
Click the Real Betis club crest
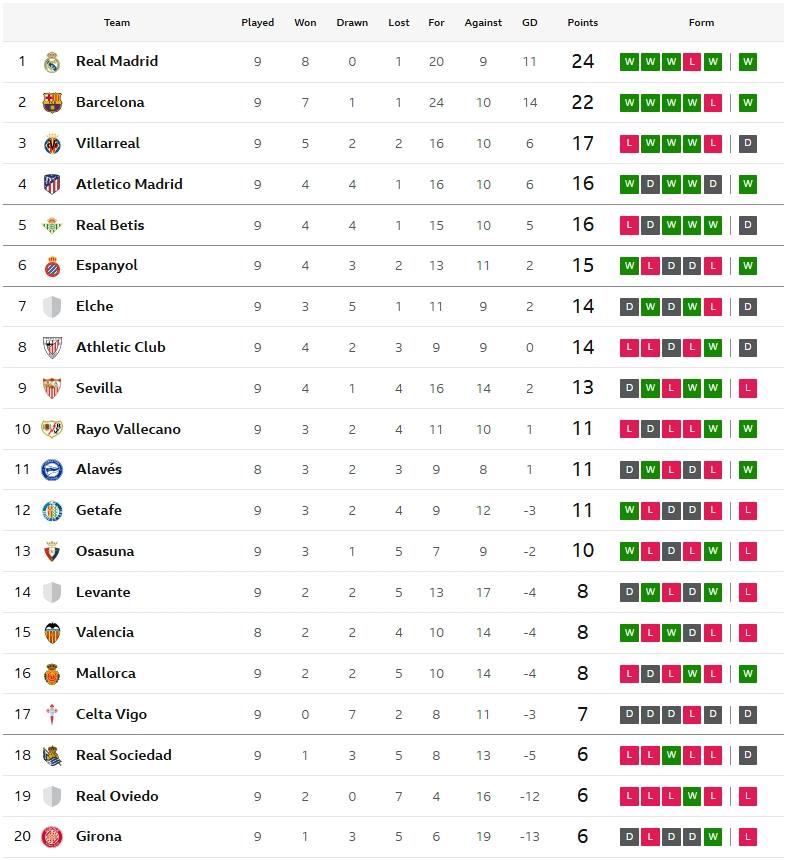coord(52,226)
